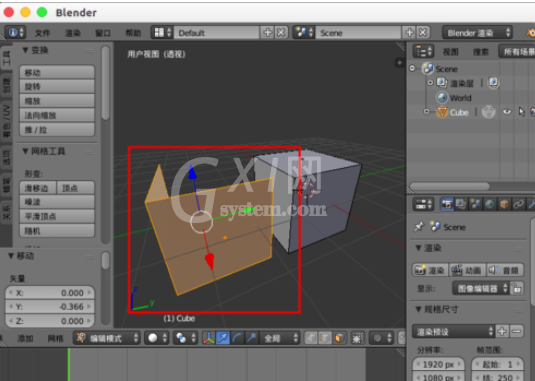This screenshot has width=535, height=381.
Task: Delete the Default screen layout
Action: tap(281, 33)
